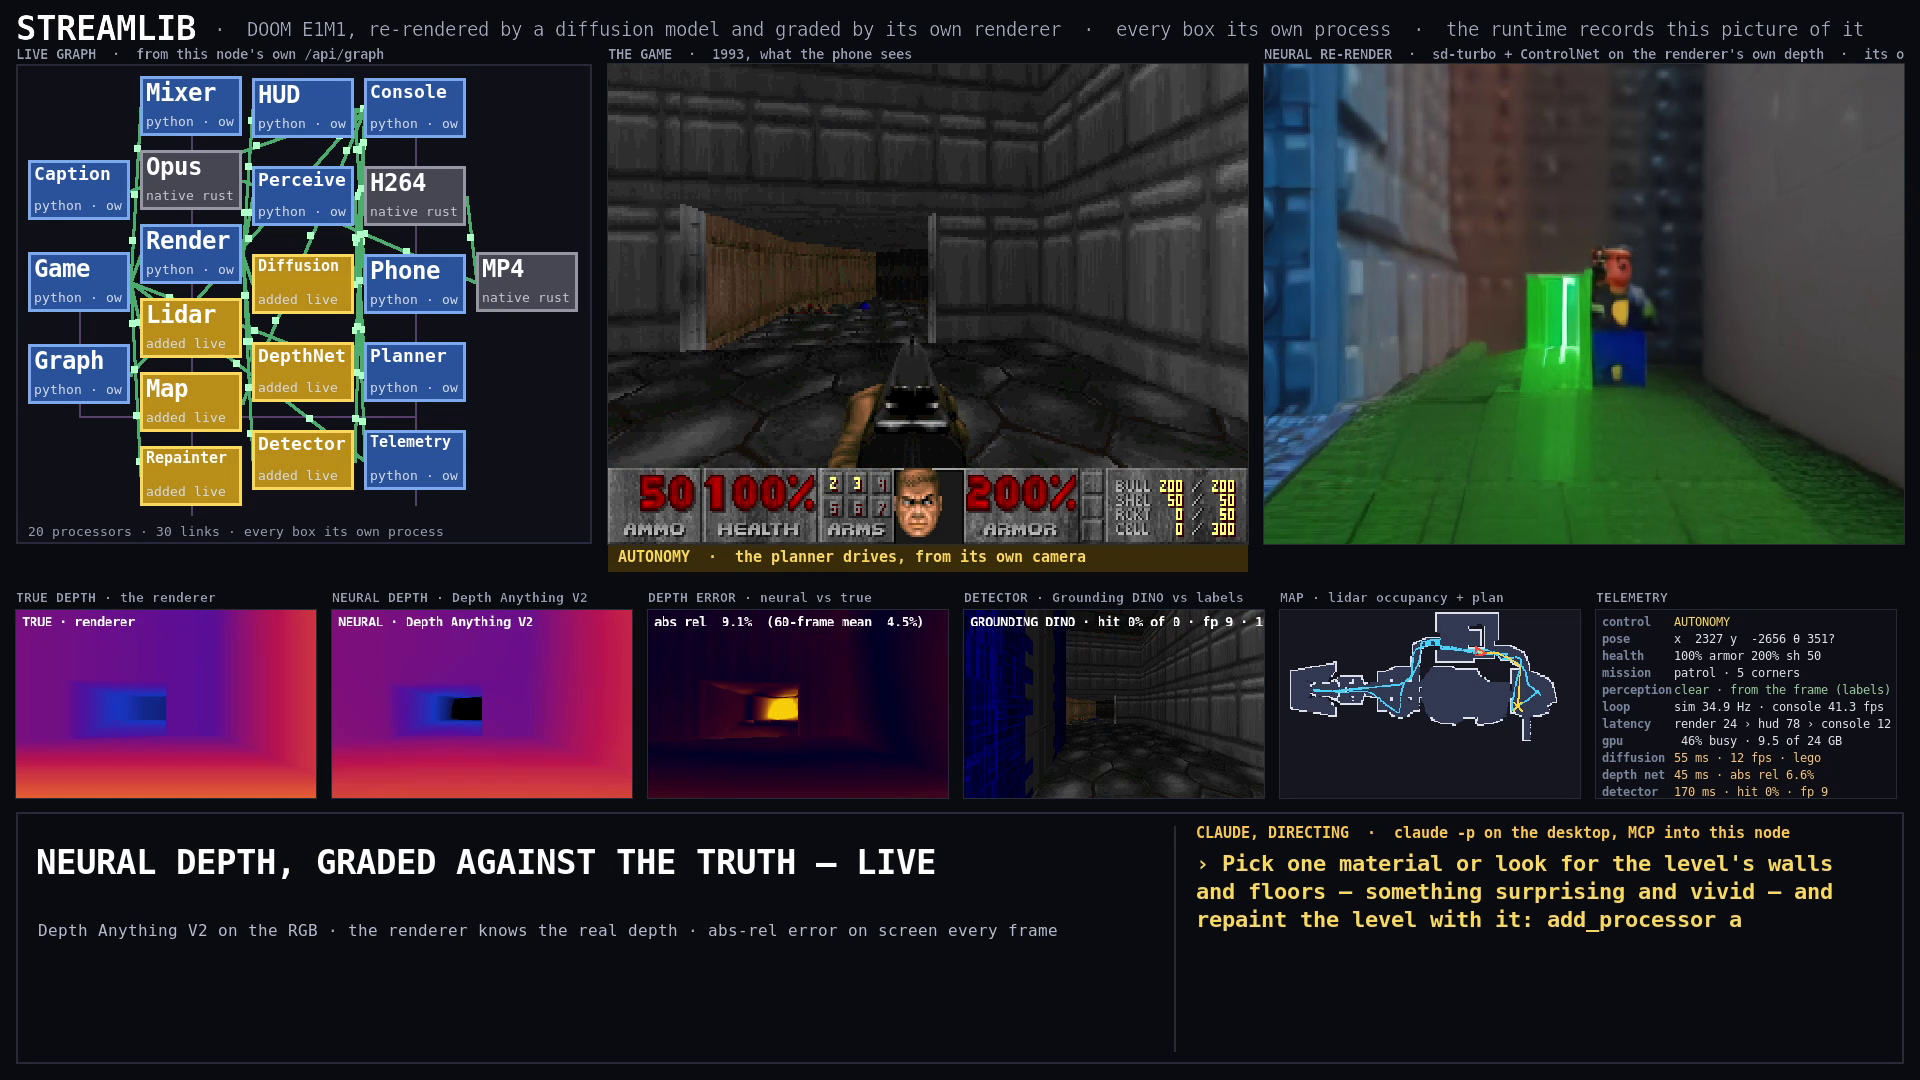The height and width of the screenshot is (1080, 1920).
Task: Click the 'THE GAME · 1993' label
Action: click(x=760, y=54)
